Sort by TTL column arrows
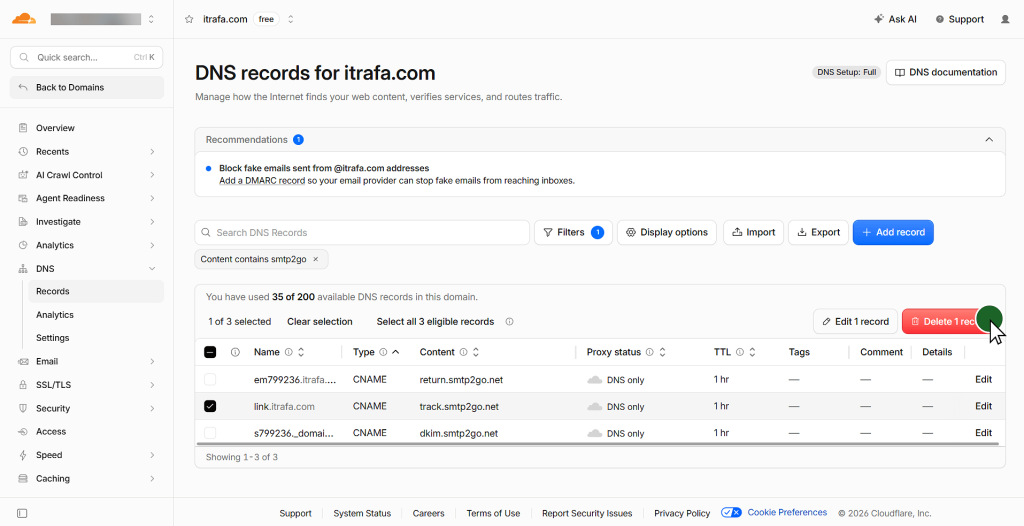Image resolution: width=1024 pixels, height=526 pixels. point(752,352)
